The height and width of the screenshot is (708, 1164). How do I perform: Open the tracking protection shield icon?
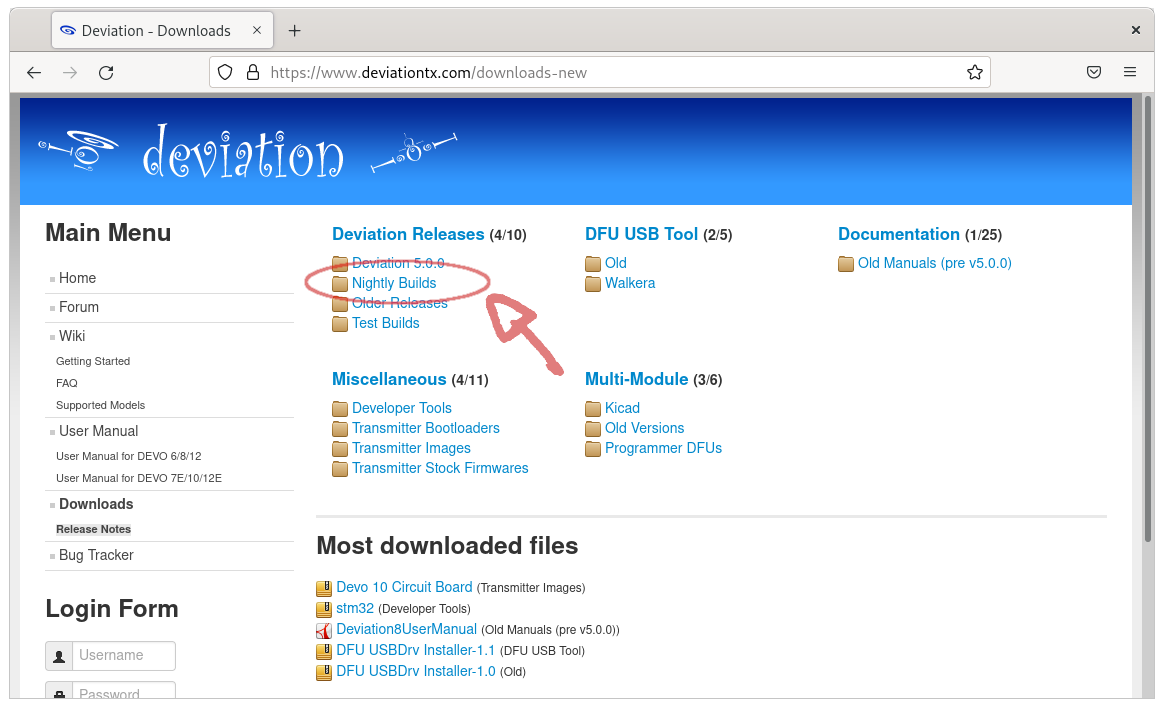coord(225,72)
